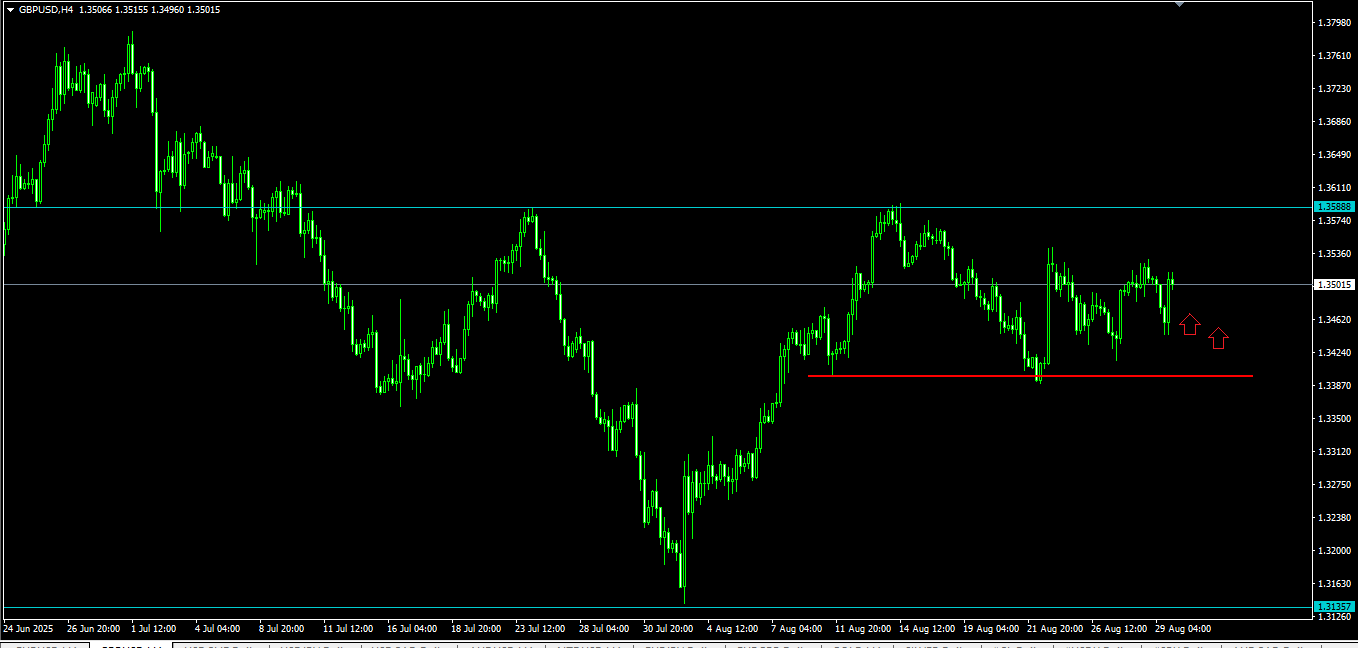
Task: Click the 7 Aug 04:00 time label
Action: [796, 629]
